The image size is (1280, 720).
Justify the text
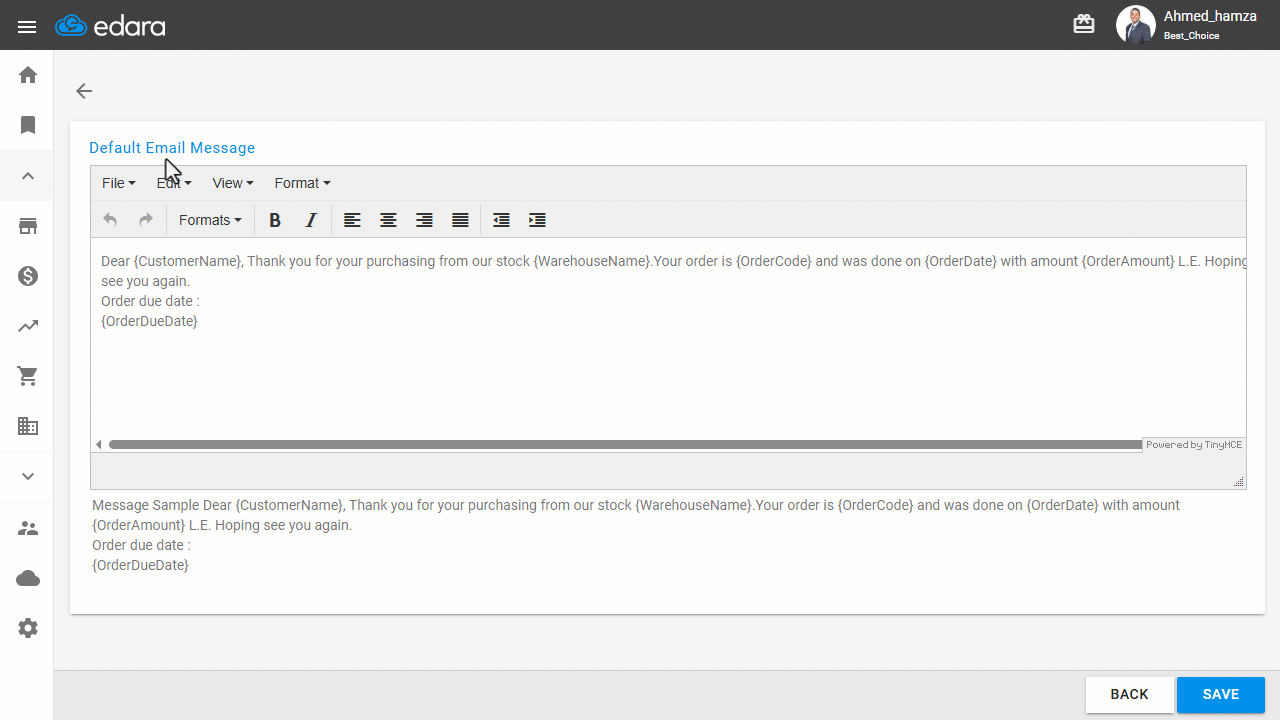tap(460, 220)
